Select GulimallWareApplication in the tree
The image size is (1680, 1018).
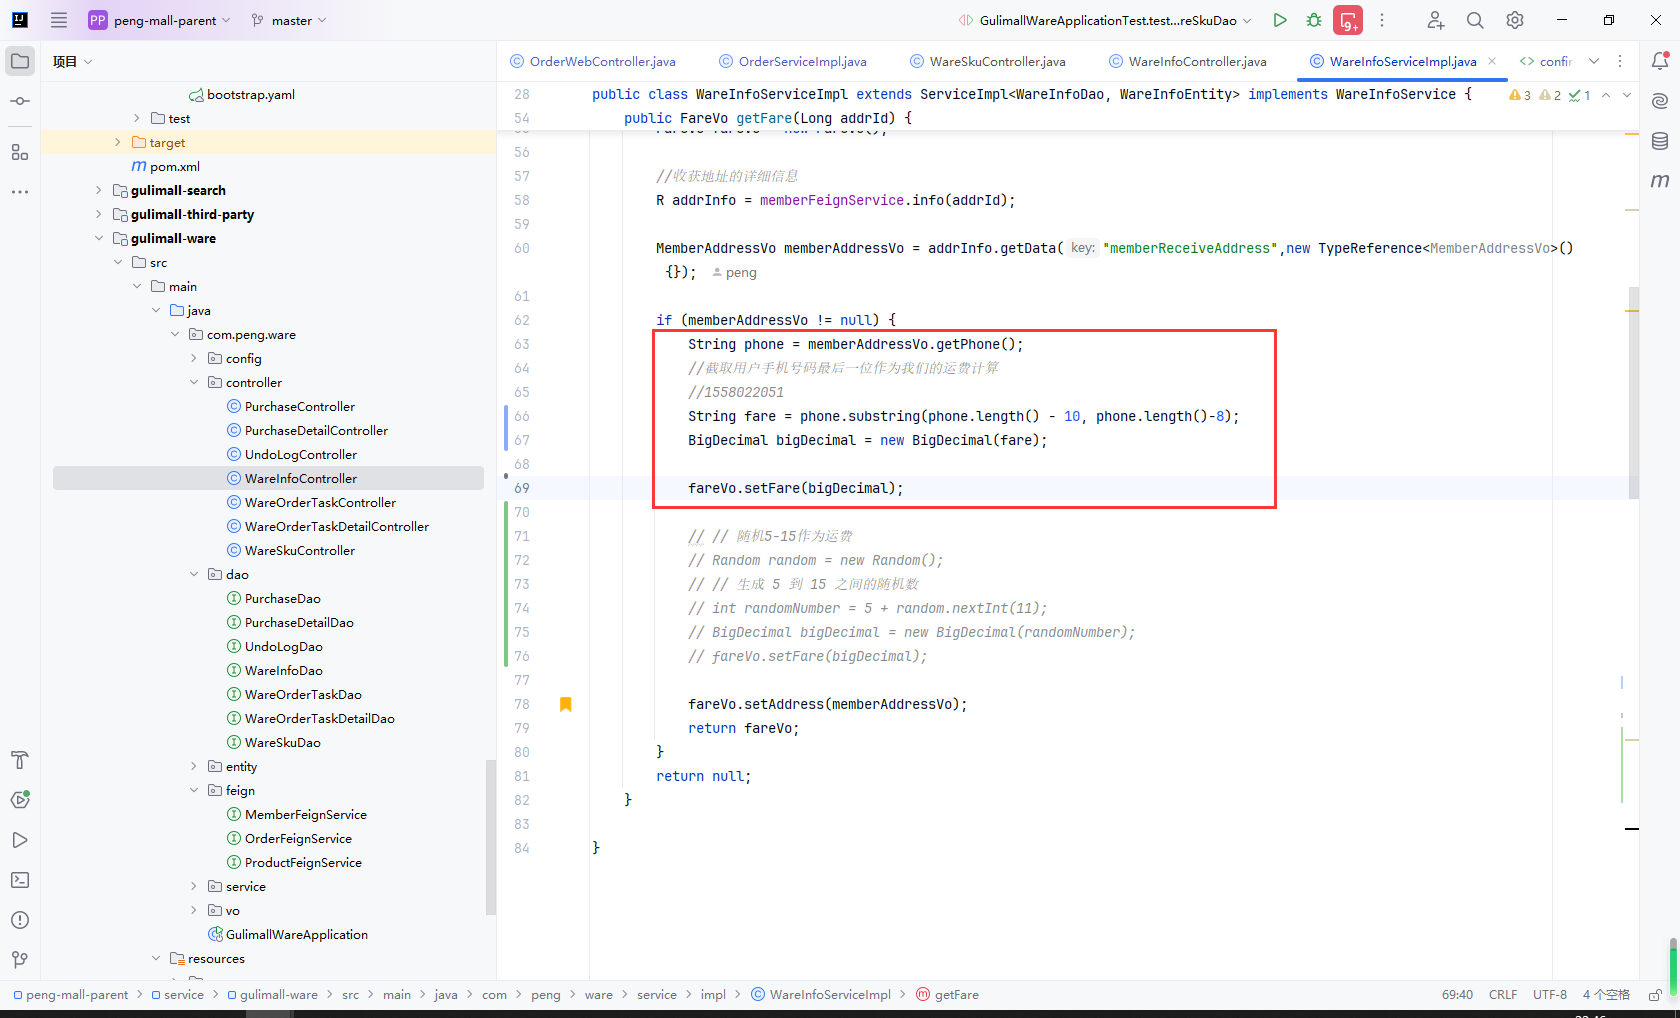click(287, 934)
